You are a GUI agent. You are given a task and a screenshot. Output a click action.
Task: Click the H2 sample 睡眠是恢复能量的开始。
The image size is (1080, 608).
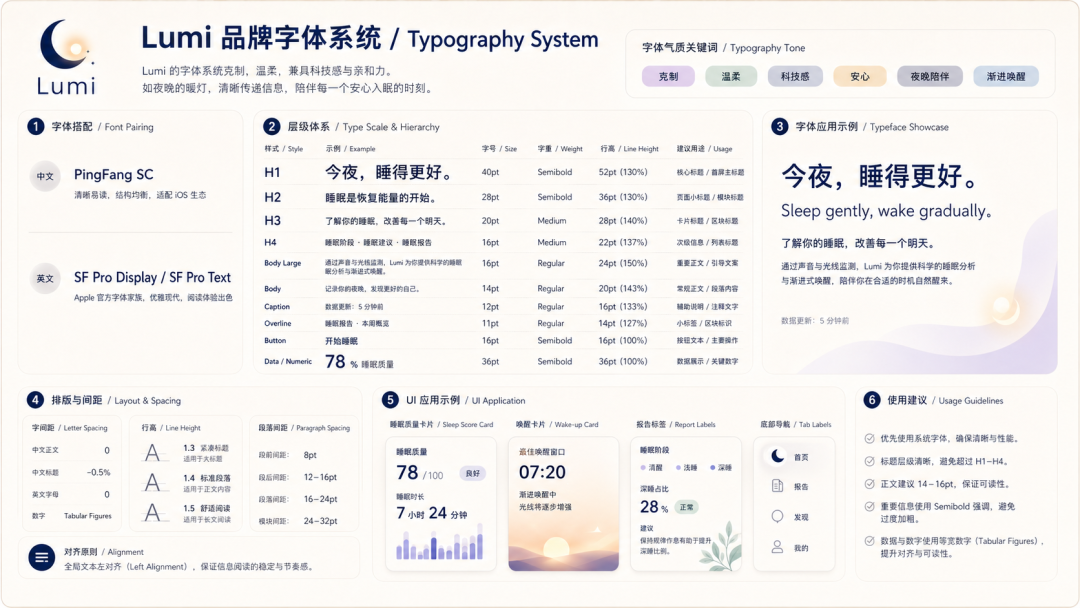(381, 198)
